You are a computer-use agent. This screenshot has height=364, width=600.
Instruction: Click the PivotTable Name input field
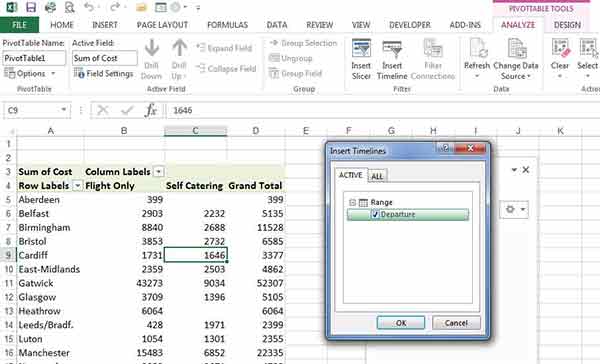(x=34, y=58)
